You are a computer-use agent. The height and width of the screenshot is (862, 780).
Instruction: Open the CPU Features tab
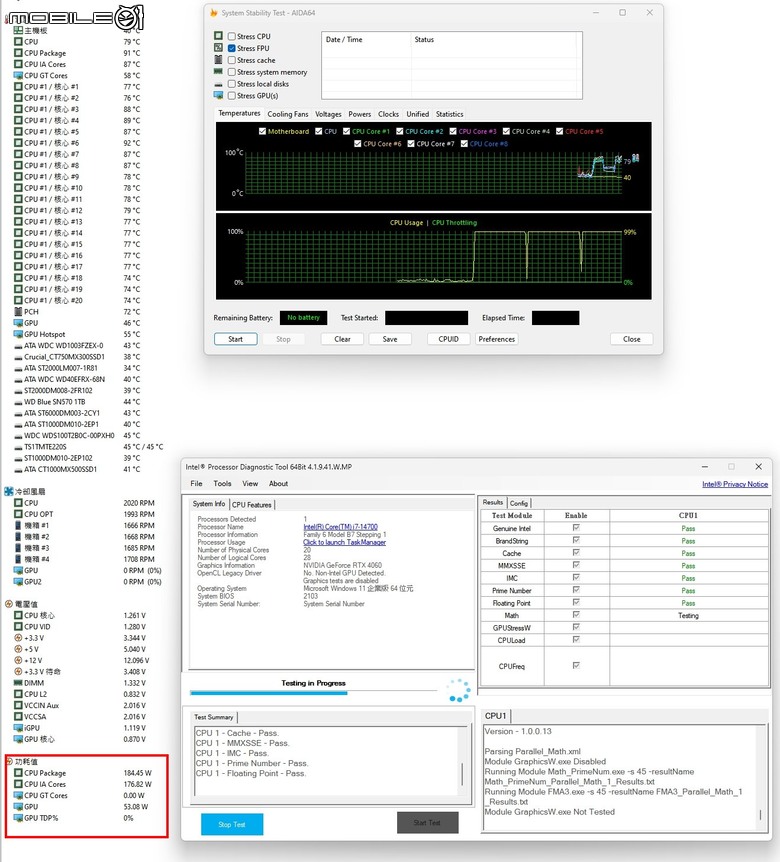(252, 505)
